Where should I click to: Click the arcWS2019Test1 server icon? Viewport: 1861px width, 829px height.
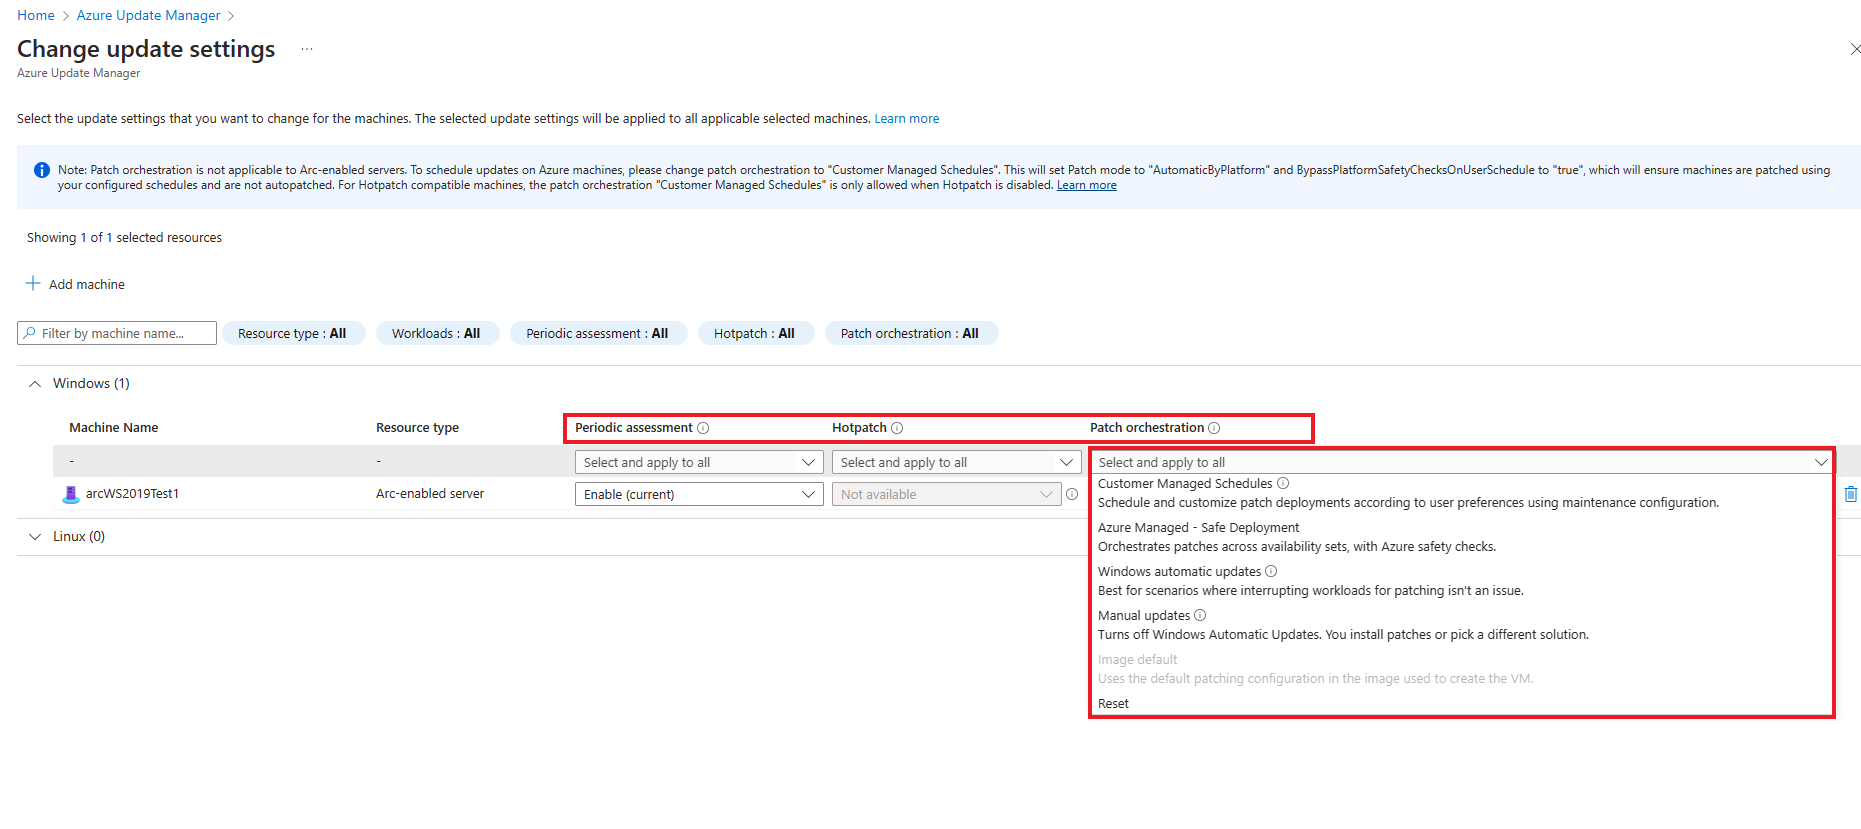tap(71, 494)
